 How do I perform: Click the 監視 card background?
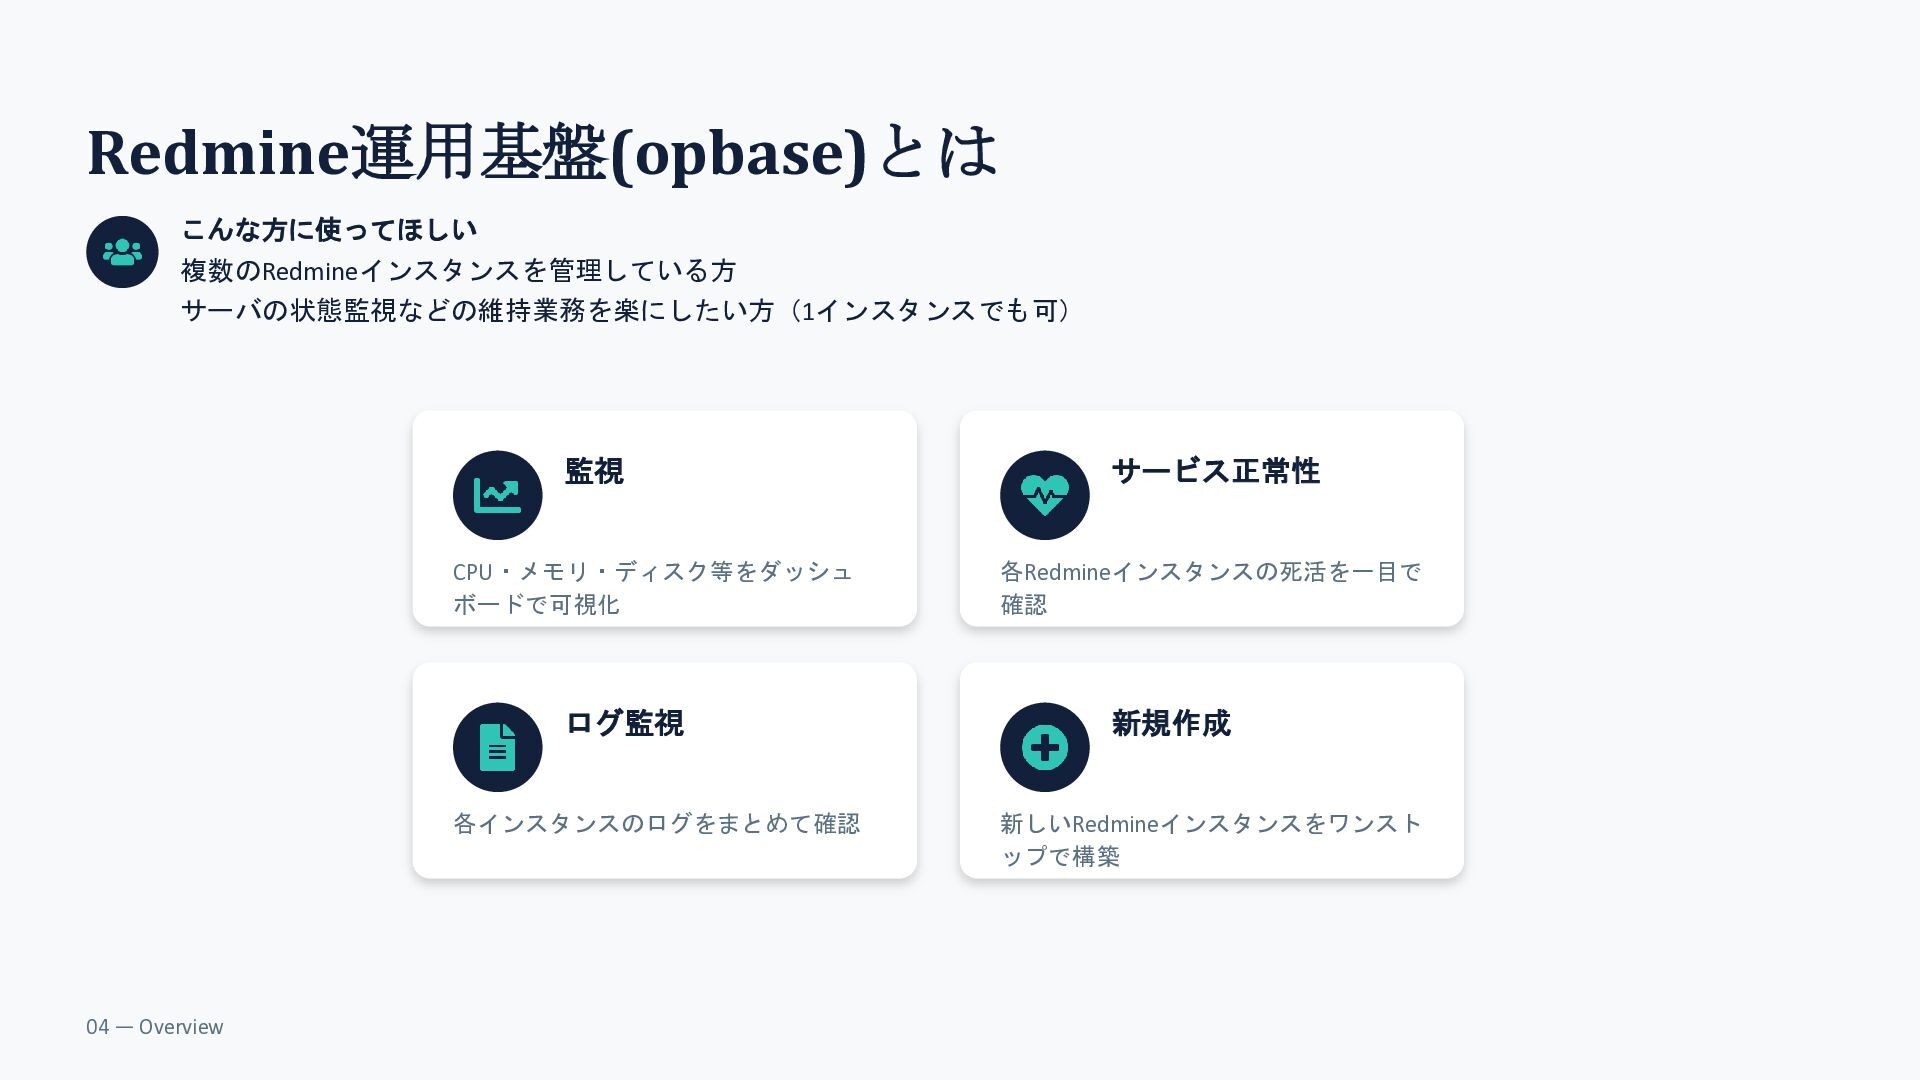pos(664,518)
